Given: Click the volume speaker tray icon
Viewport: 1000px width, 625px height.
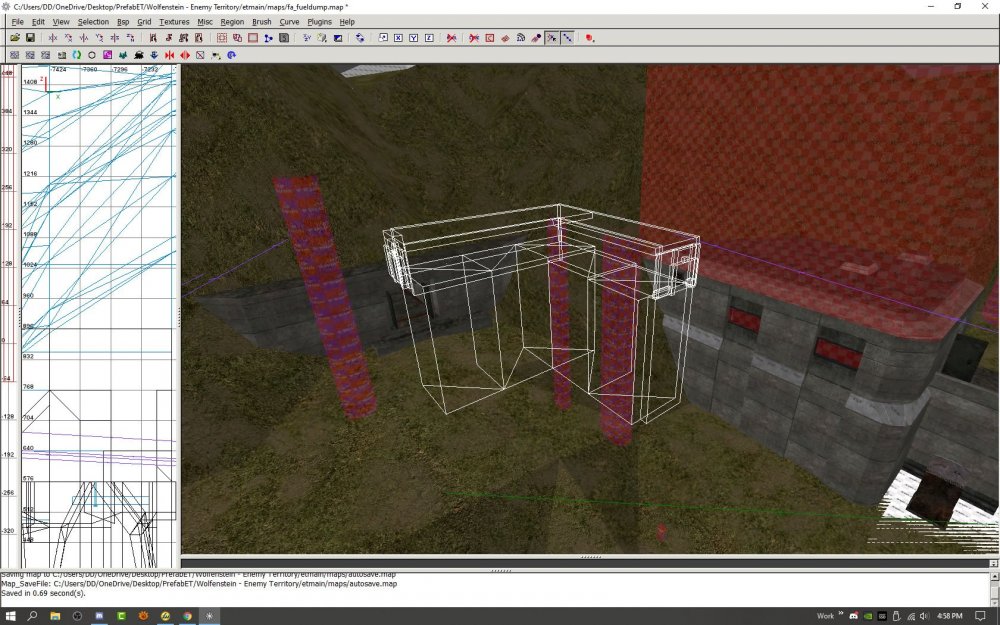Looking at the screenshot, I should [925, 616].
